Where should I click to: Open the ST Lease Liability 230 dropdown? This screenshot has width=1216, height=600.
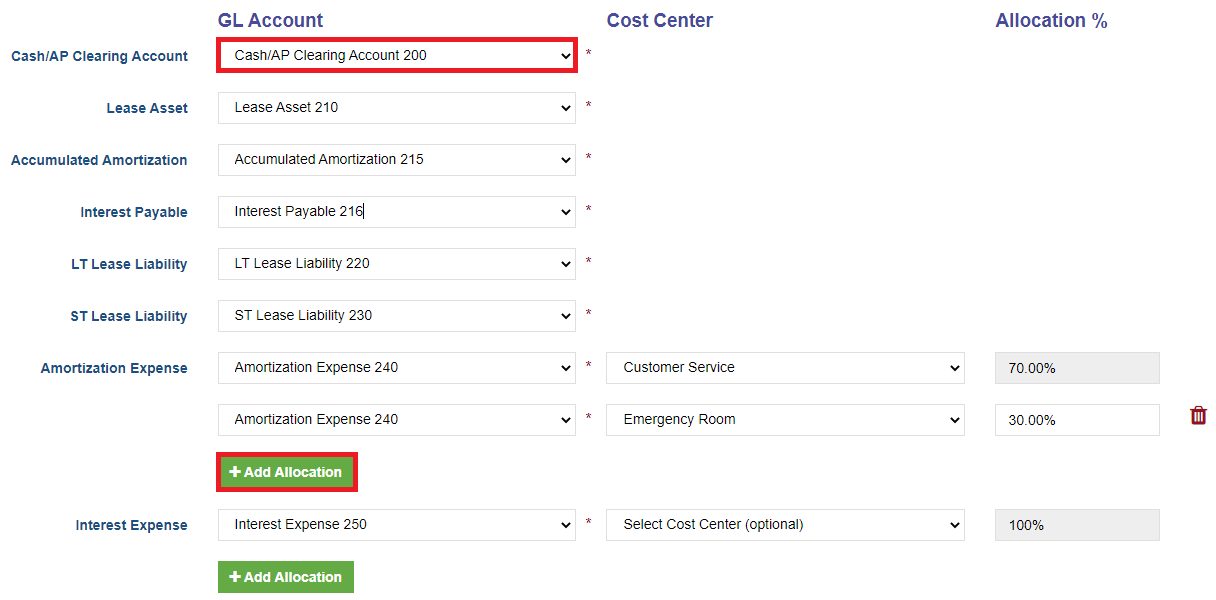coord(397,316)
